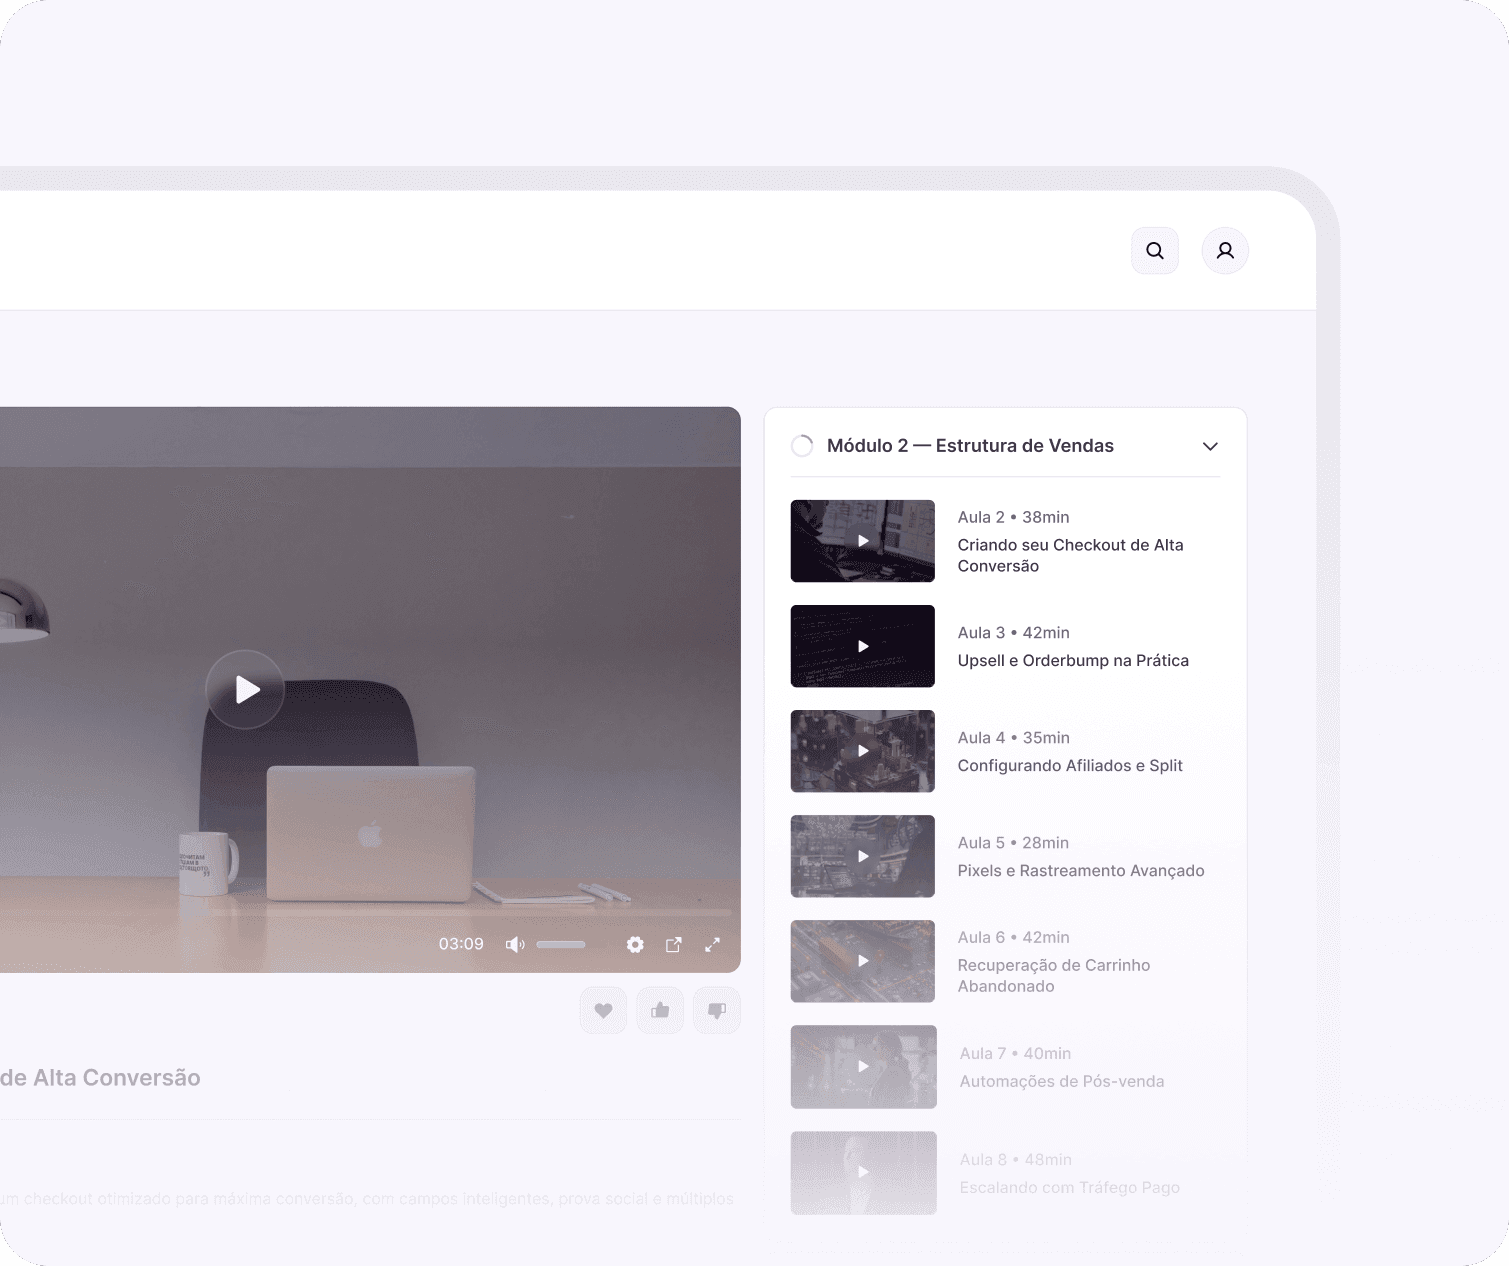Play the video with center play button
Image resolution: width=1509 pixels, height=1266 pixels.
point(245,689)
